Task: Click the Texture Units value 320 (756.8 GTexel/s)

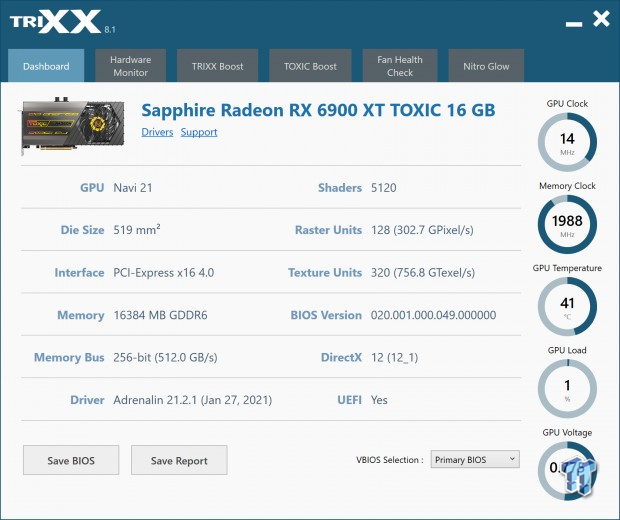Action: 423,272
